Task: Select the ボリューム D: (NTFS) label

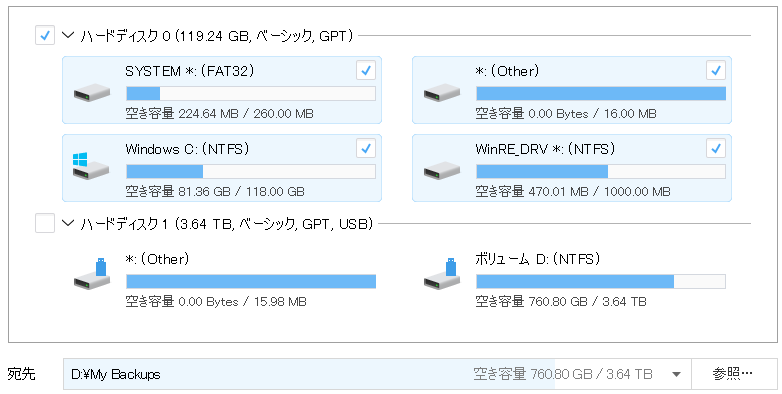Action: pyautogui.click(x=537, y=259)
